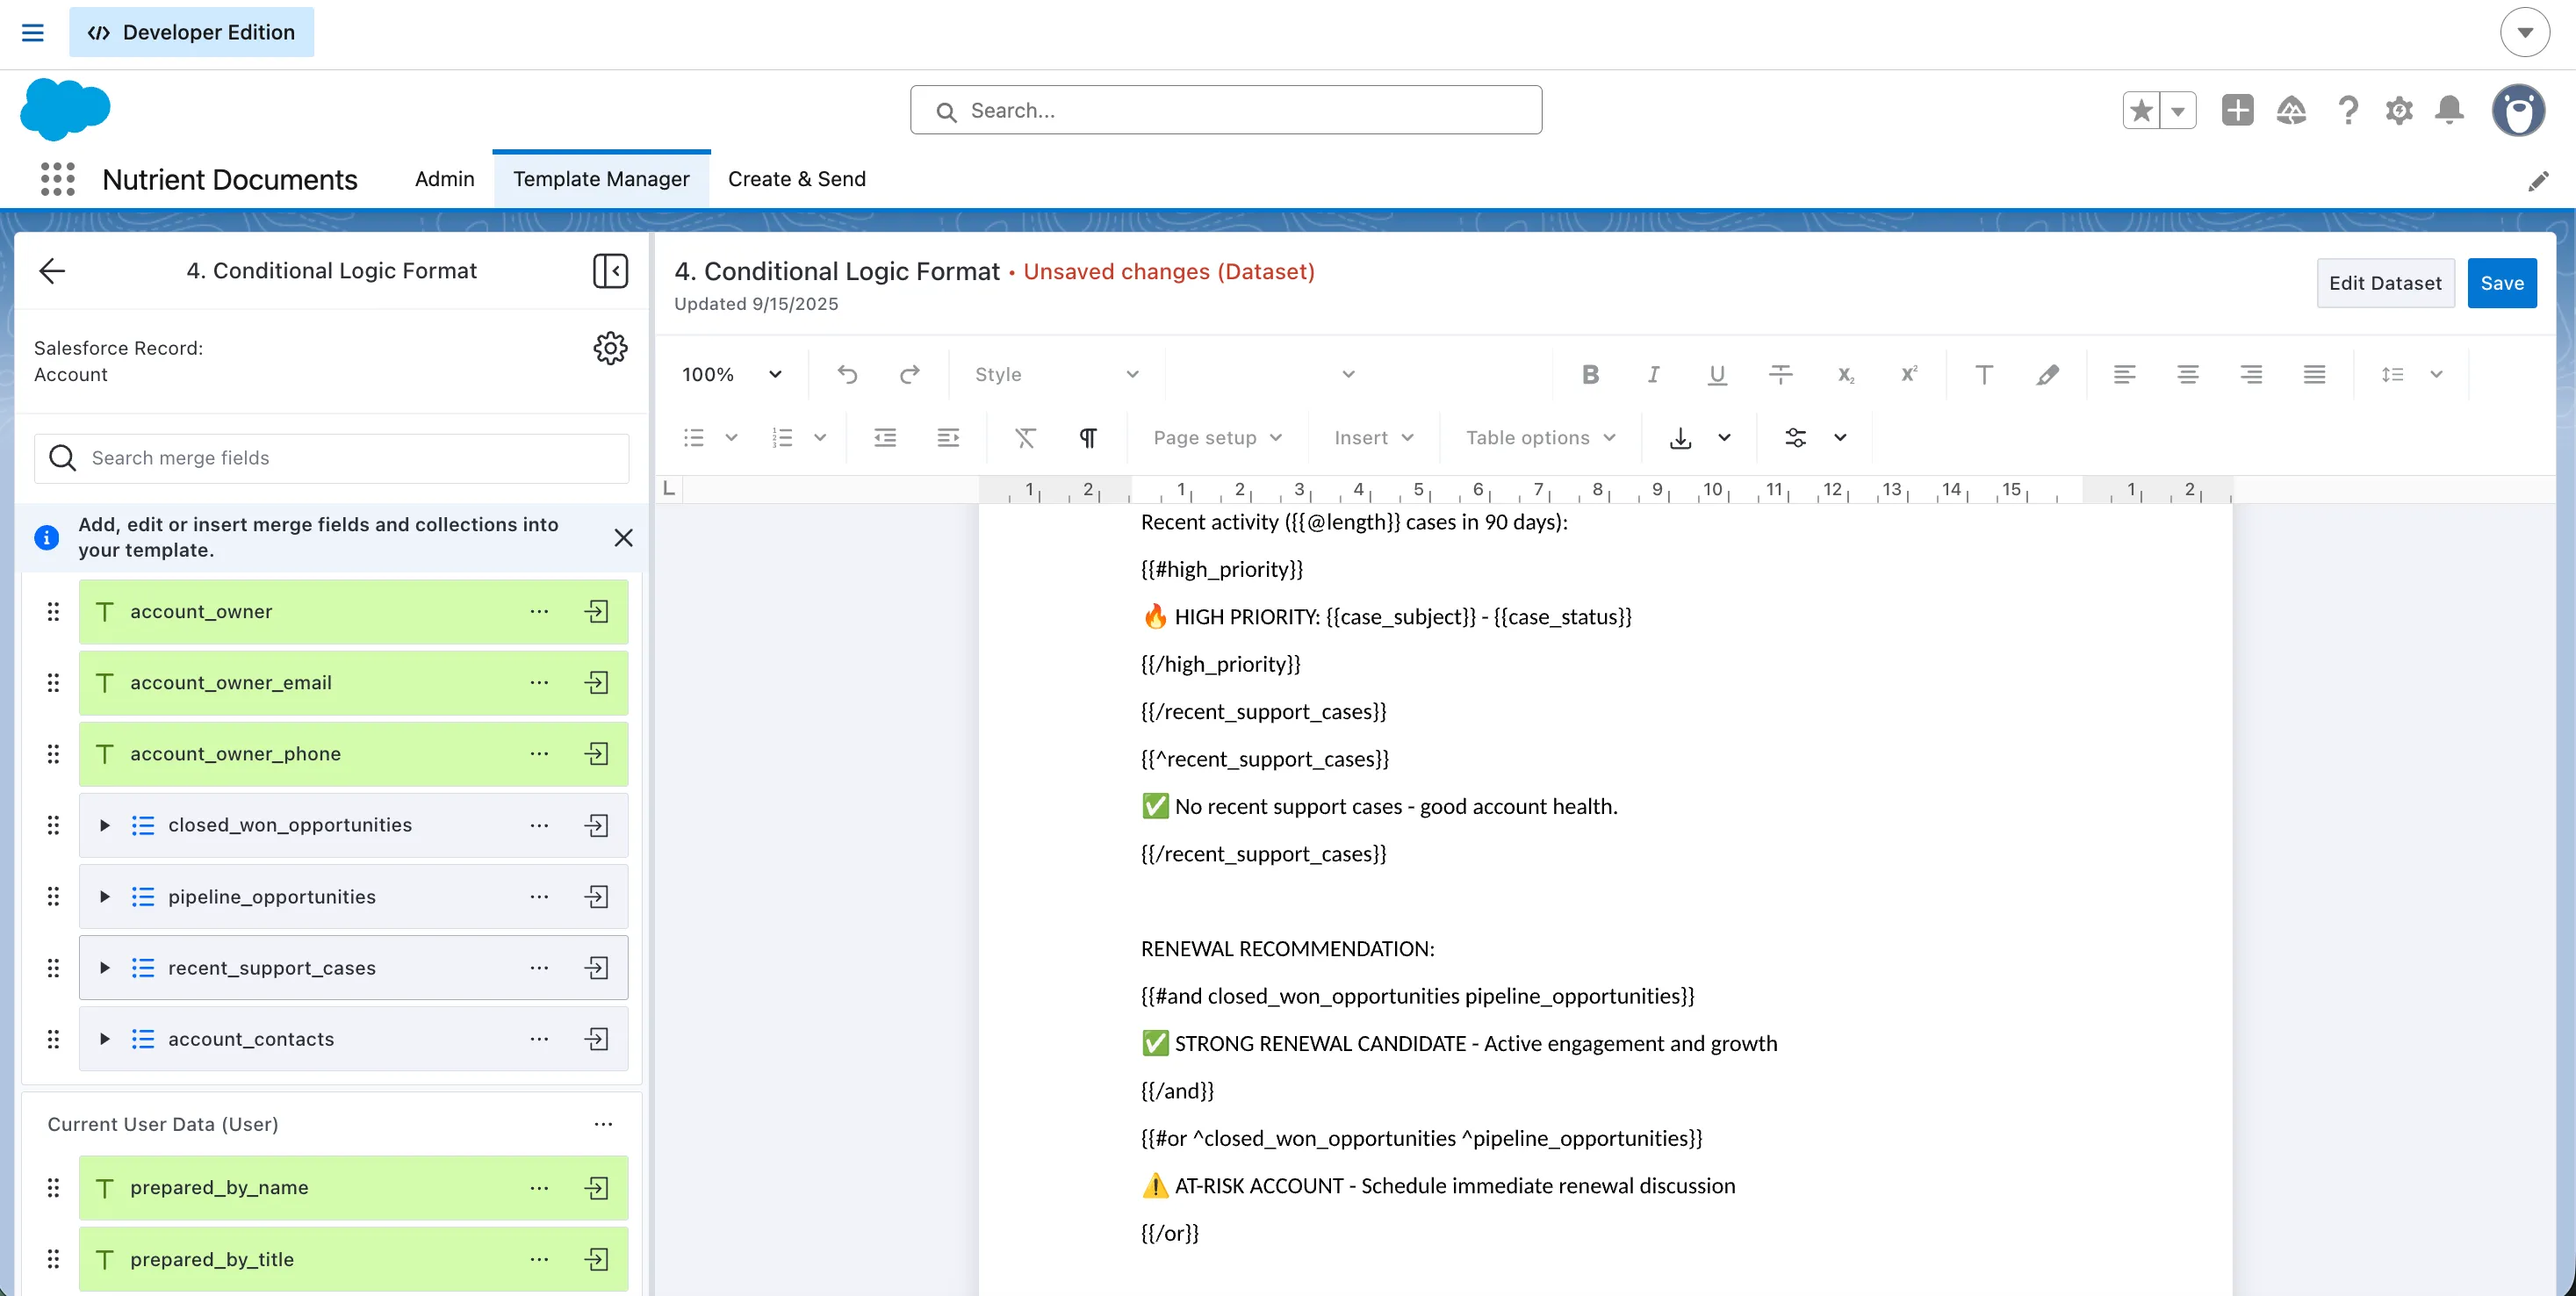
Task: Justify text alignment
Action: [2314, 374]
